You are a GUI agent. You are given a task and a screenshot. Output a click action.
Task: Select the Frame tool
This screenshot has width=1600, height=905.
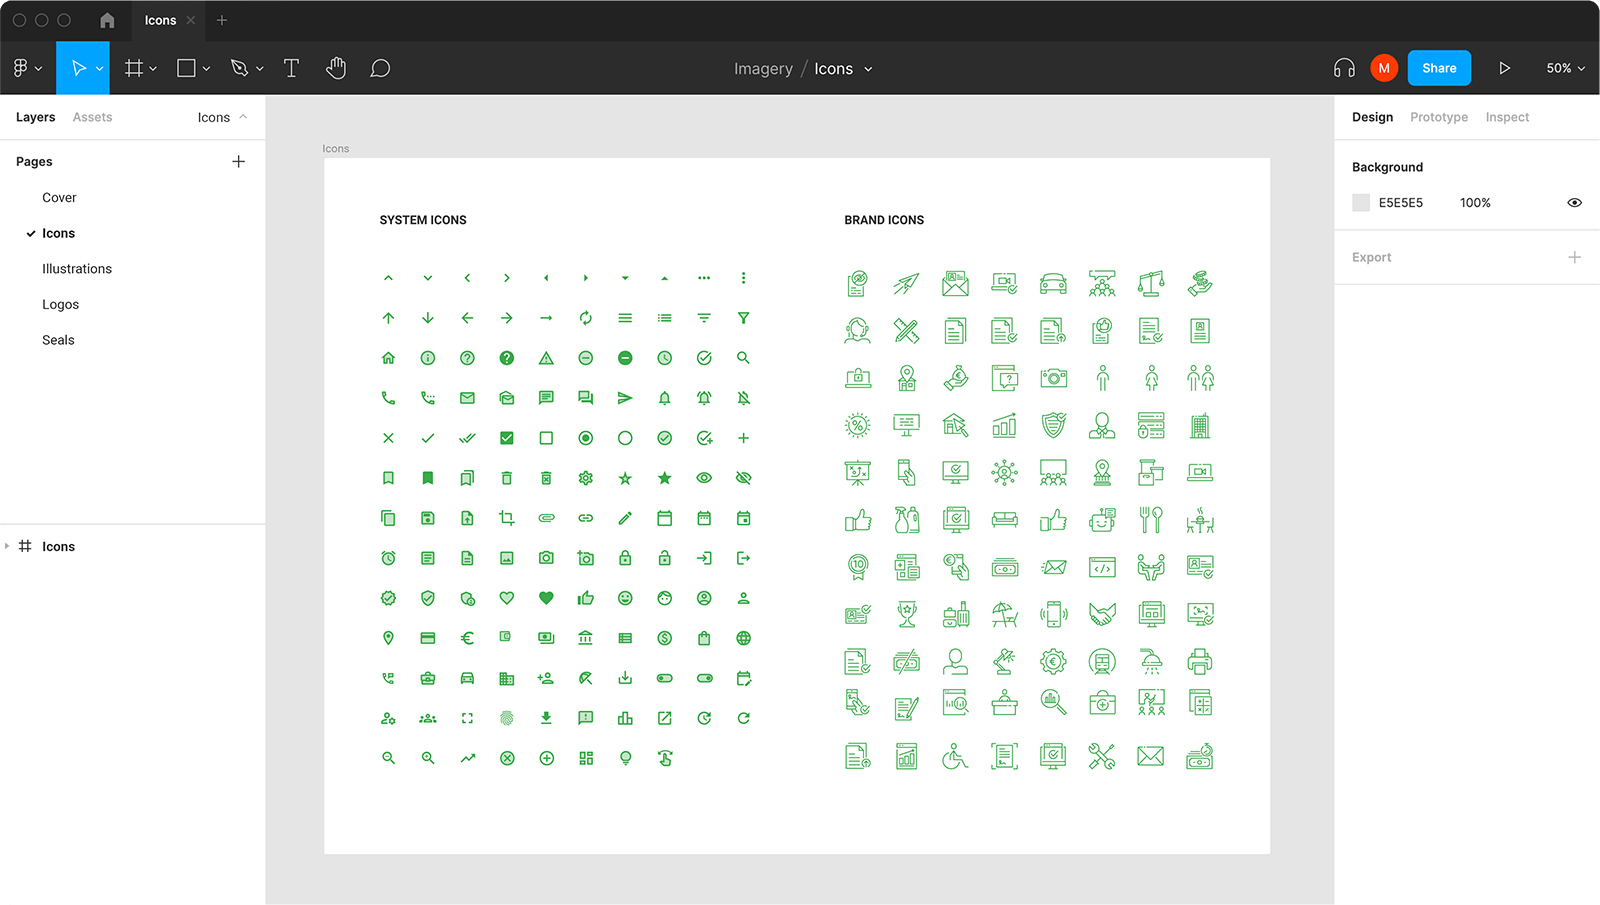coord(133,68)
